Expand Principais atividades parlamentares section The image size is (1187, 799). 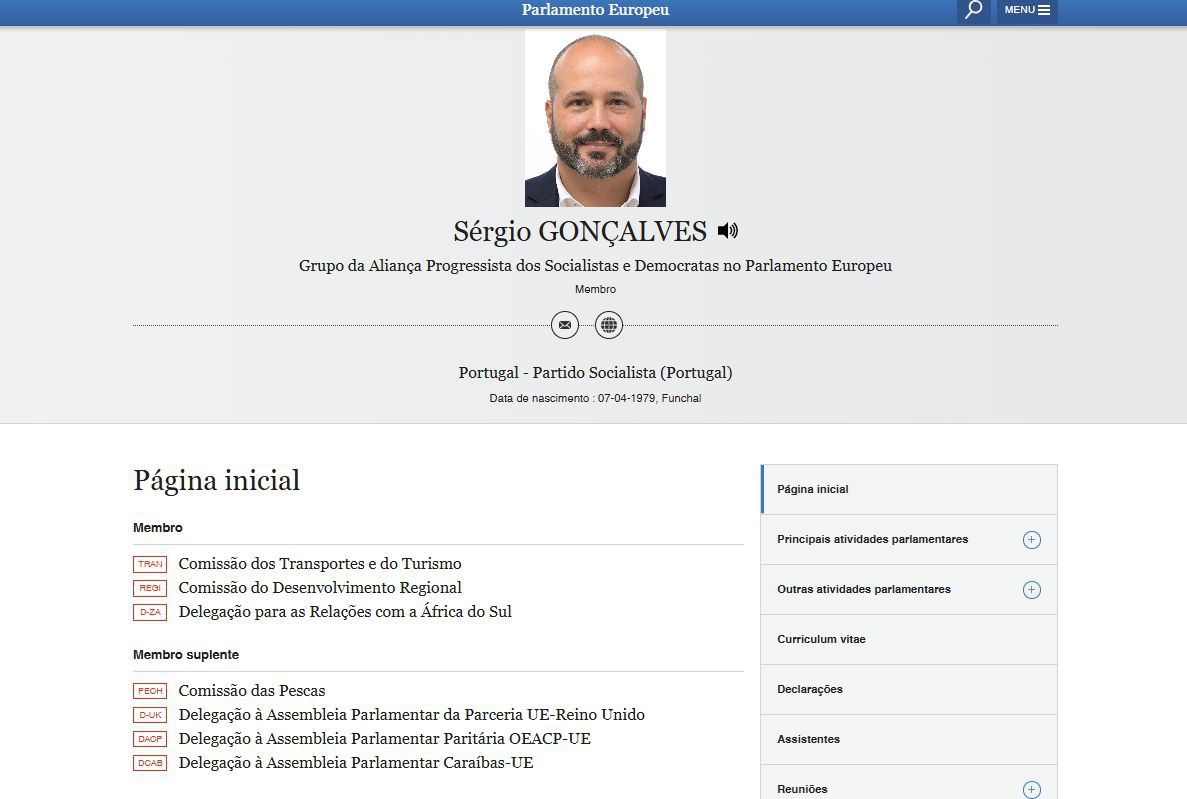(x=1031, y=540)
